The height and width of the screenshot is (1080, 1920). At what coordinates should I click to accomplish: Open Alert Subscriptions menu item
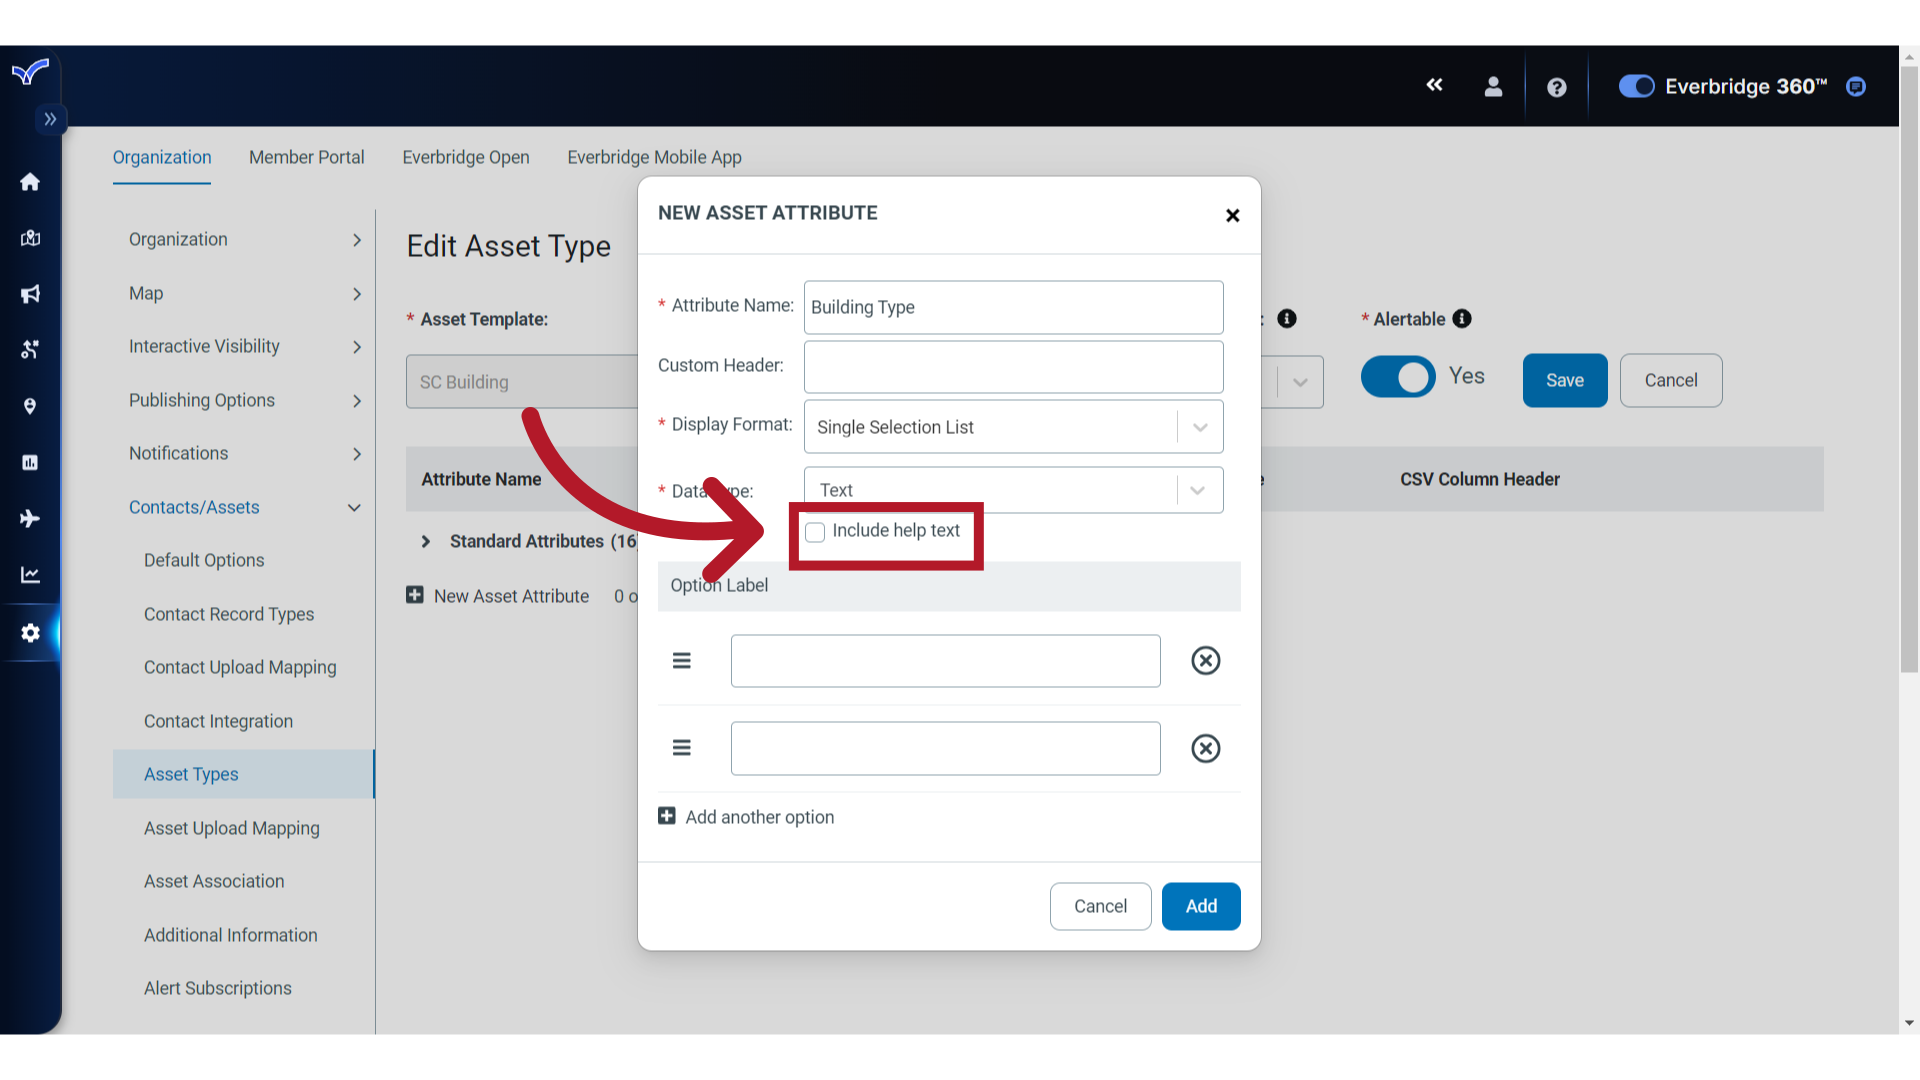218,988
